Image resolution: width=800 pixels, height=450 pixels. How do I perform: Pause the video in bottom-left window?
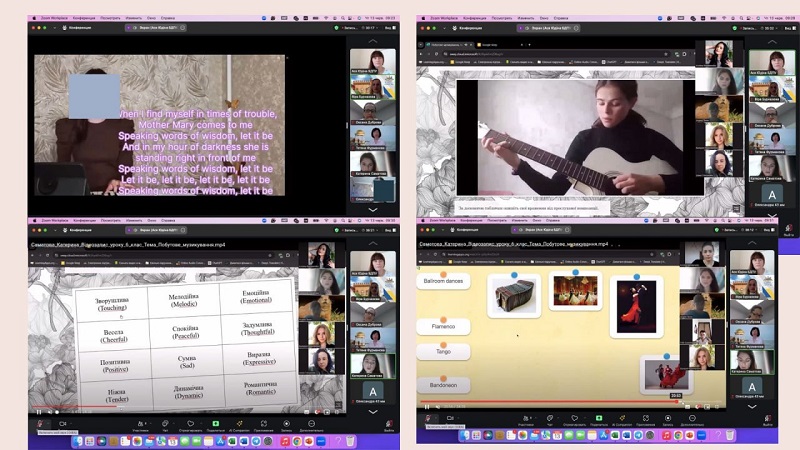[x=39, y=412]
